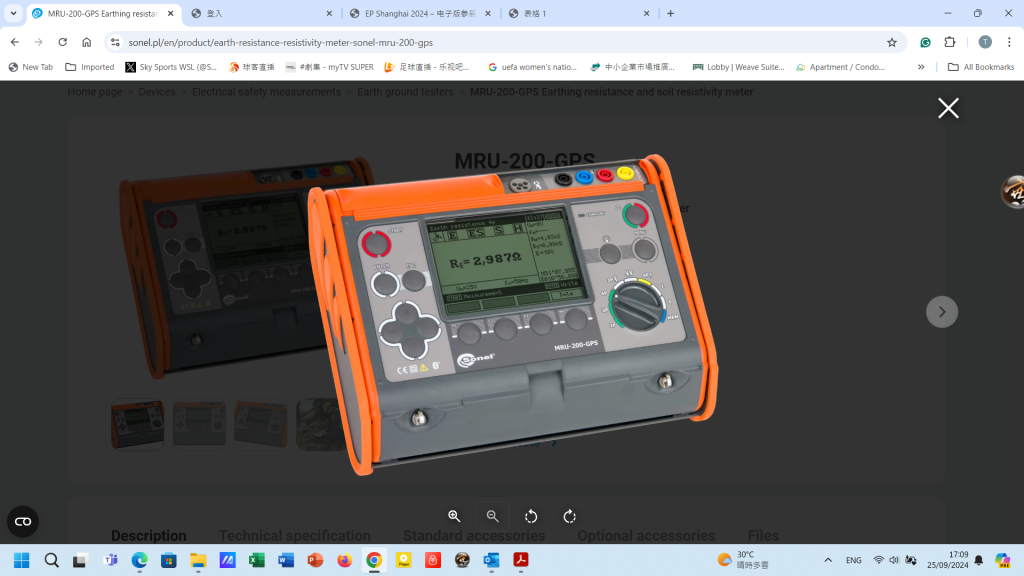The image size is (1024, 576).
Task: Open Firefox from the taskbar
Action: tap(345, 560)
